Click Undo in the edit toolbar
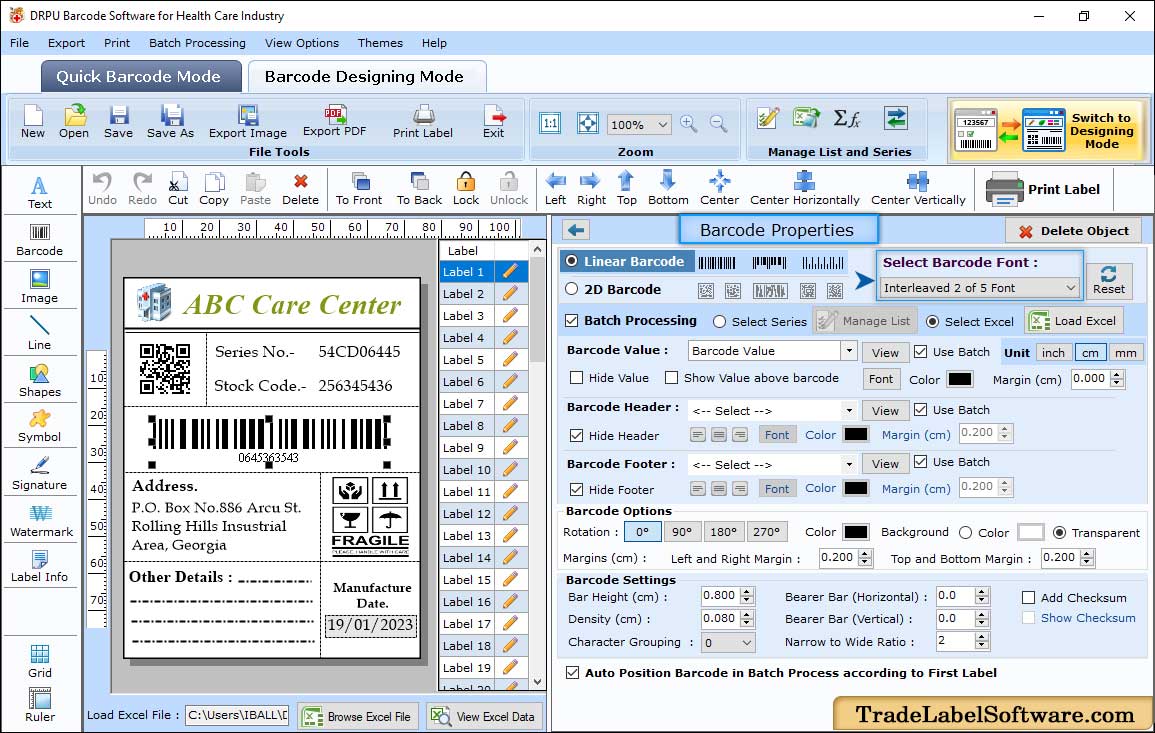 [102, 189]
